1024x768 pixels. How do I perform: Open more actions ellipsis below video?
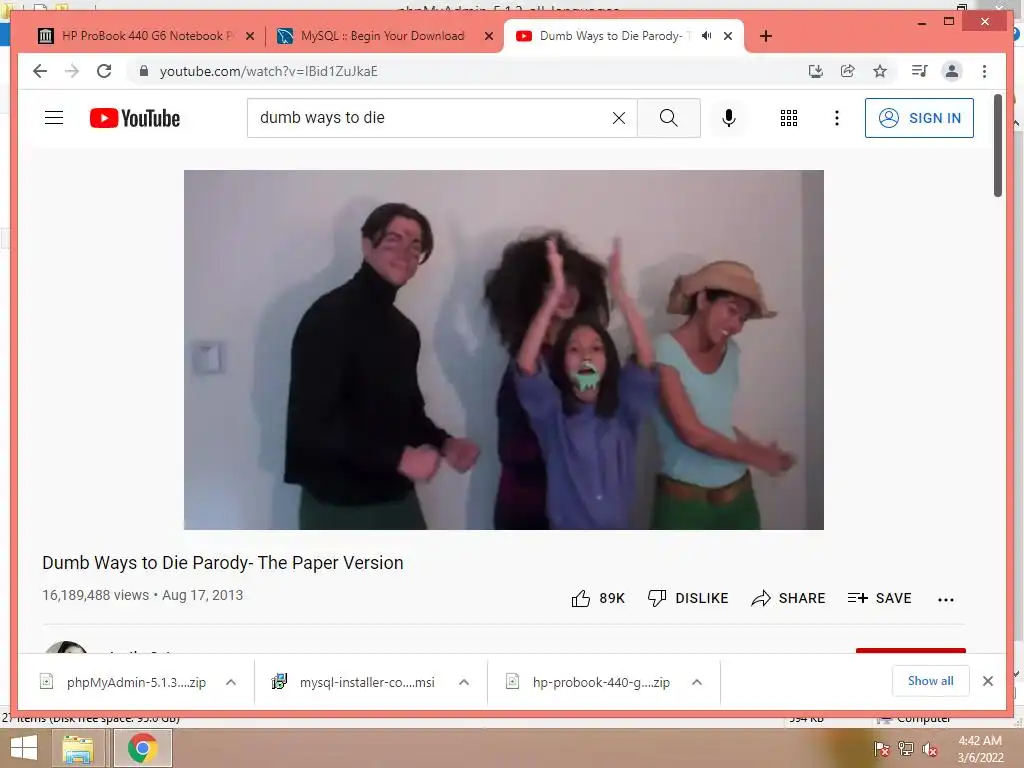pos(946,600)
